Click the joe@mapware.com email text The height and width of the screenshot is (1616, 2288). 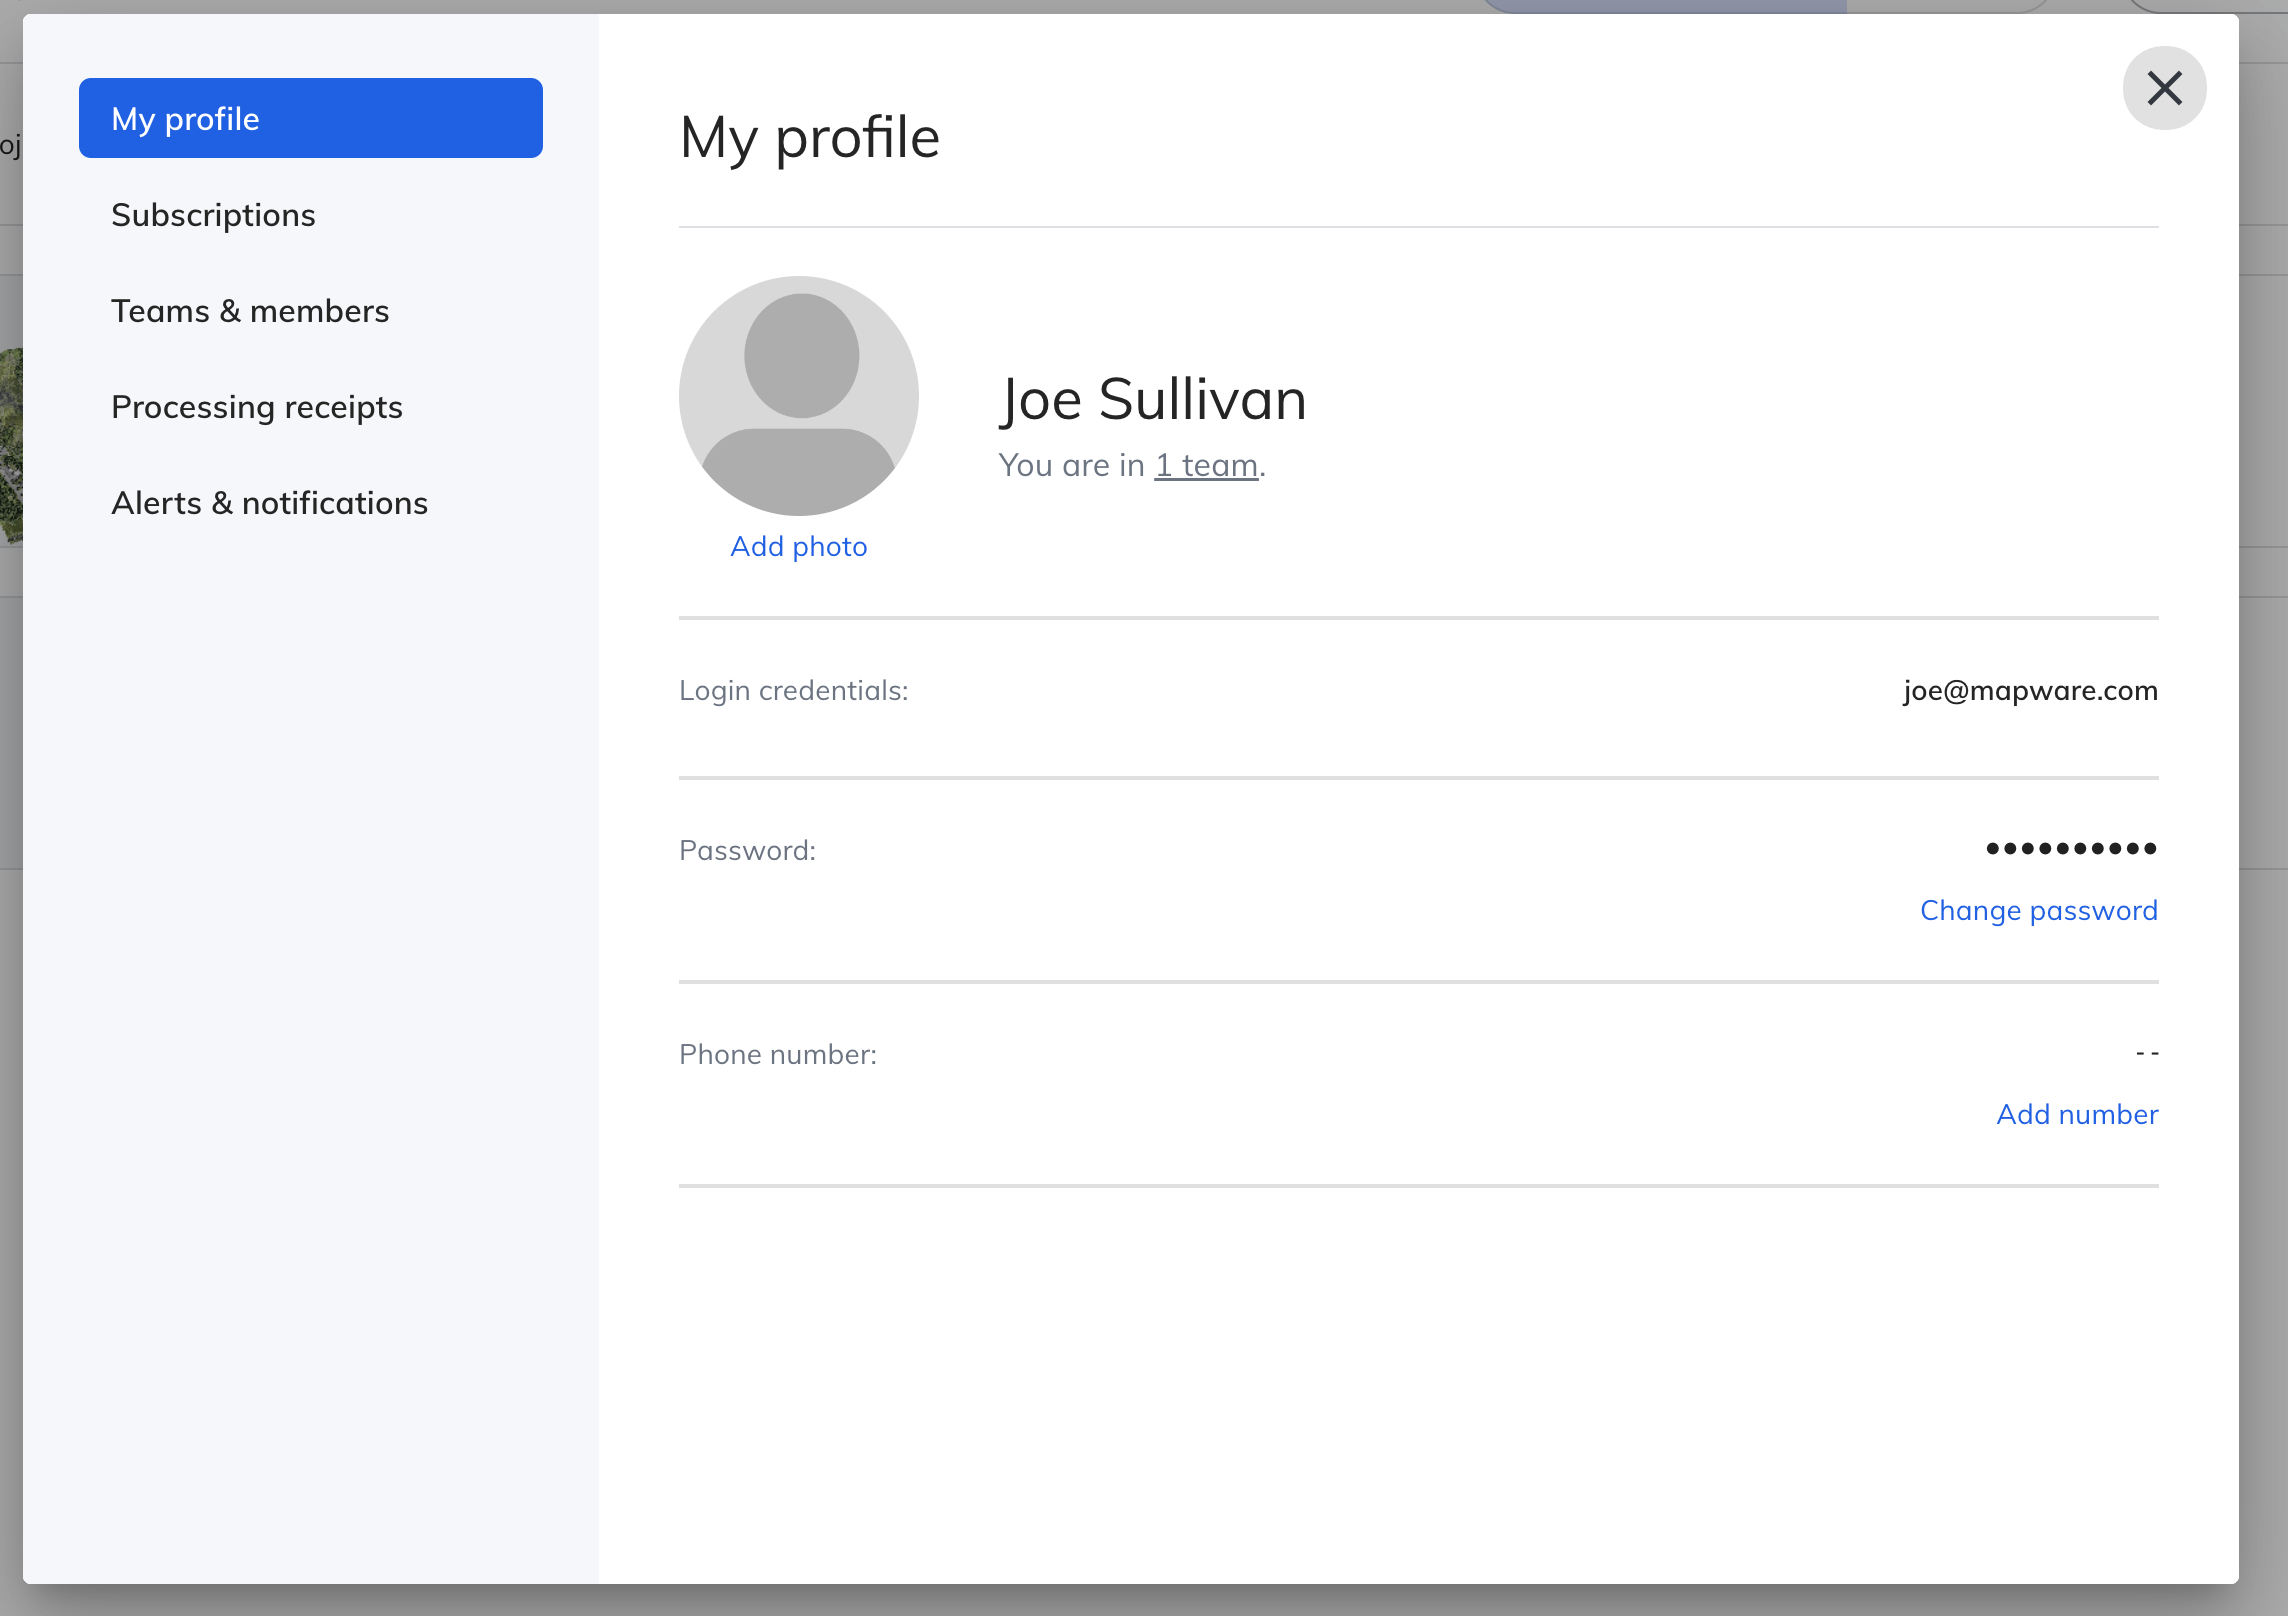(x=2030, y=690)
